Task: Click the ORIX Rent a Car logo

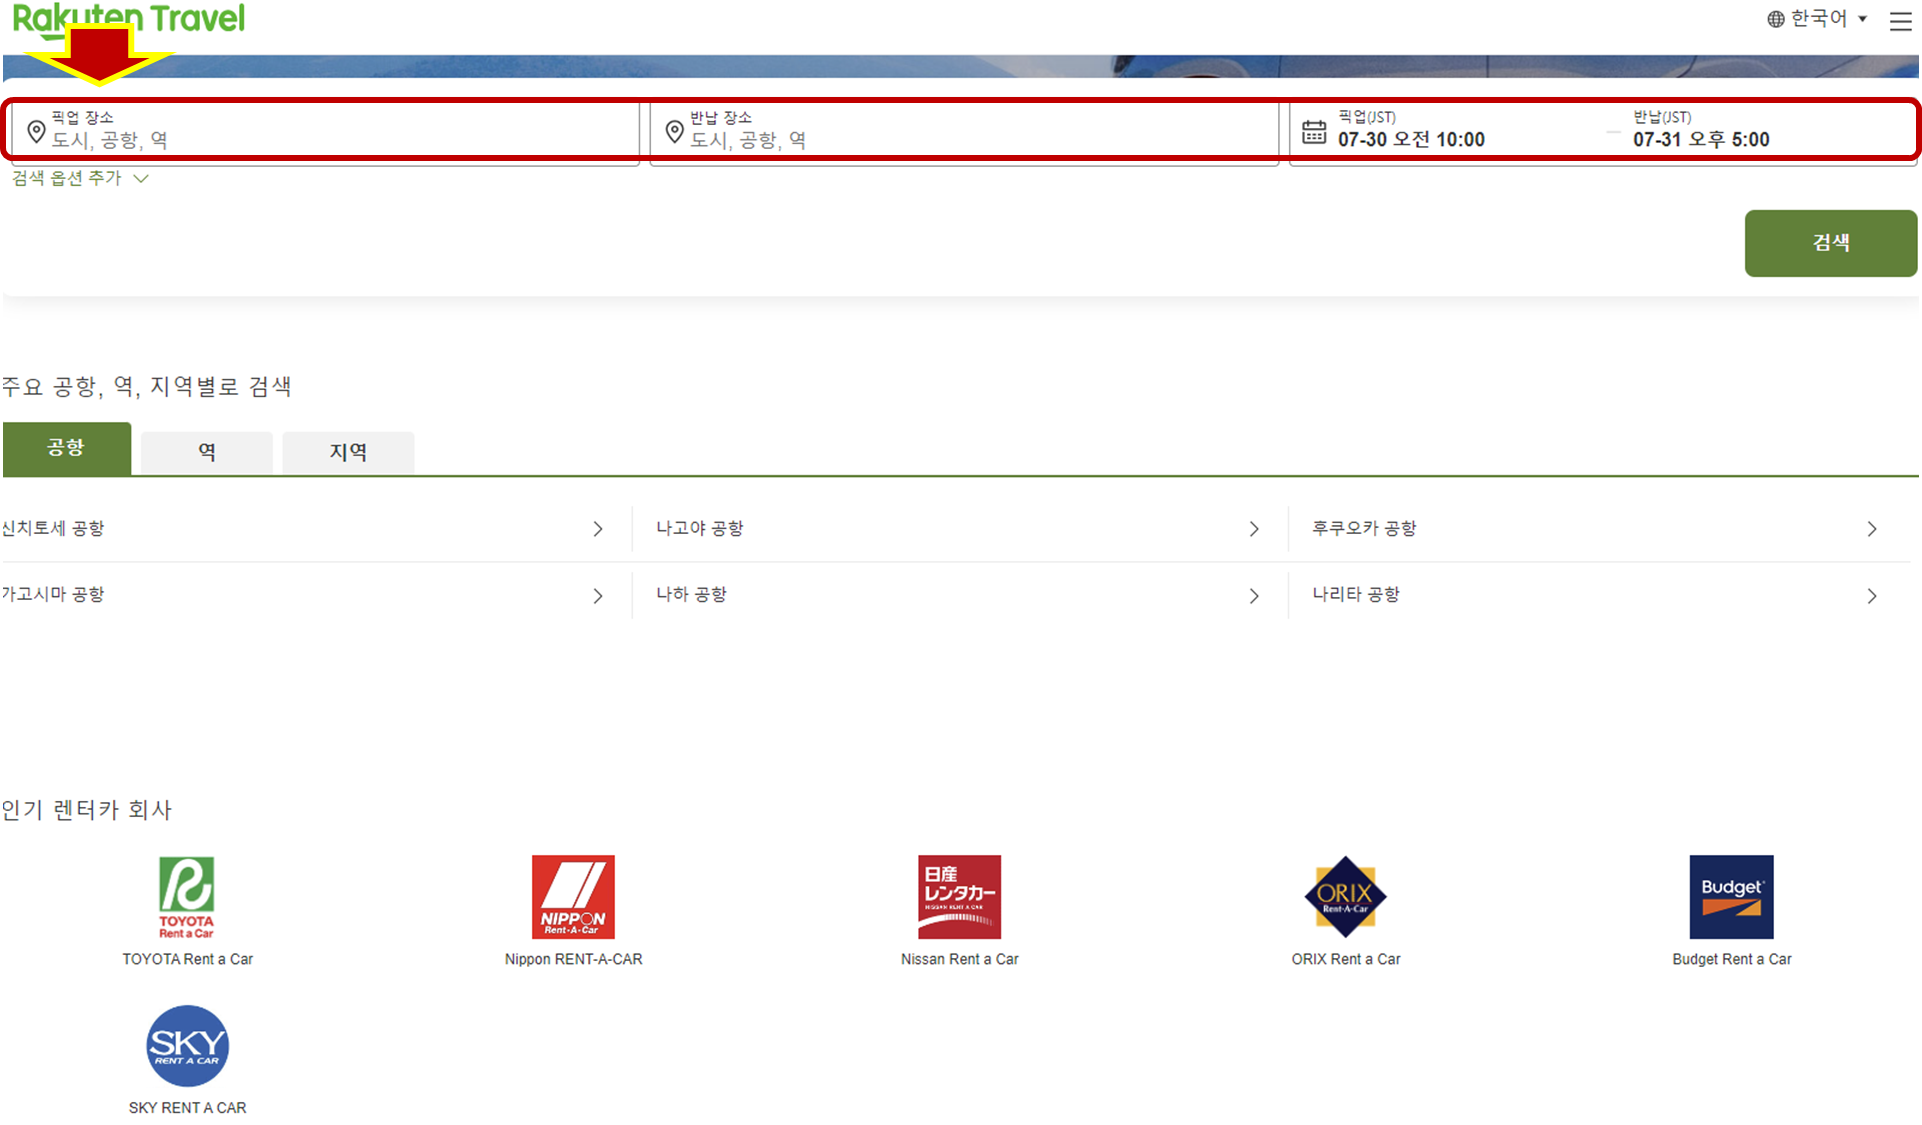Action: pyautogui.click(x=1344, y=896)
